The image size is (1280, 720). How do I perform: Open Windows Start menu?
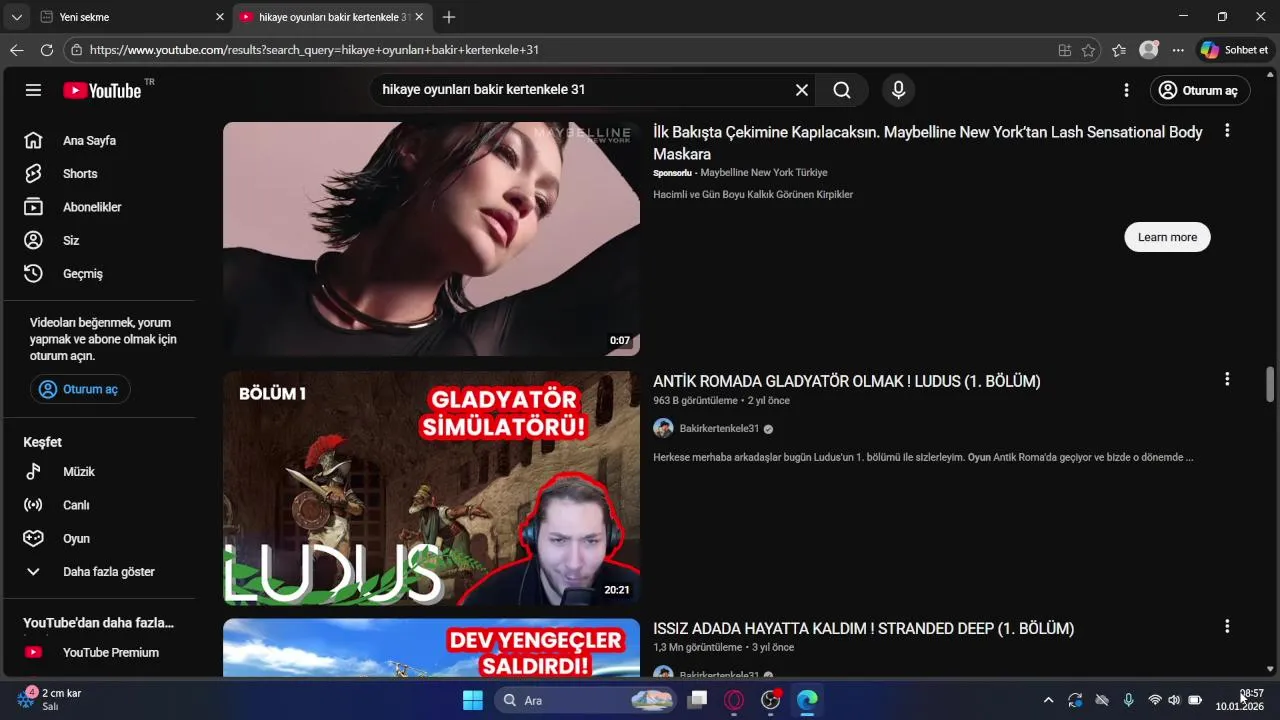point(472,700)
